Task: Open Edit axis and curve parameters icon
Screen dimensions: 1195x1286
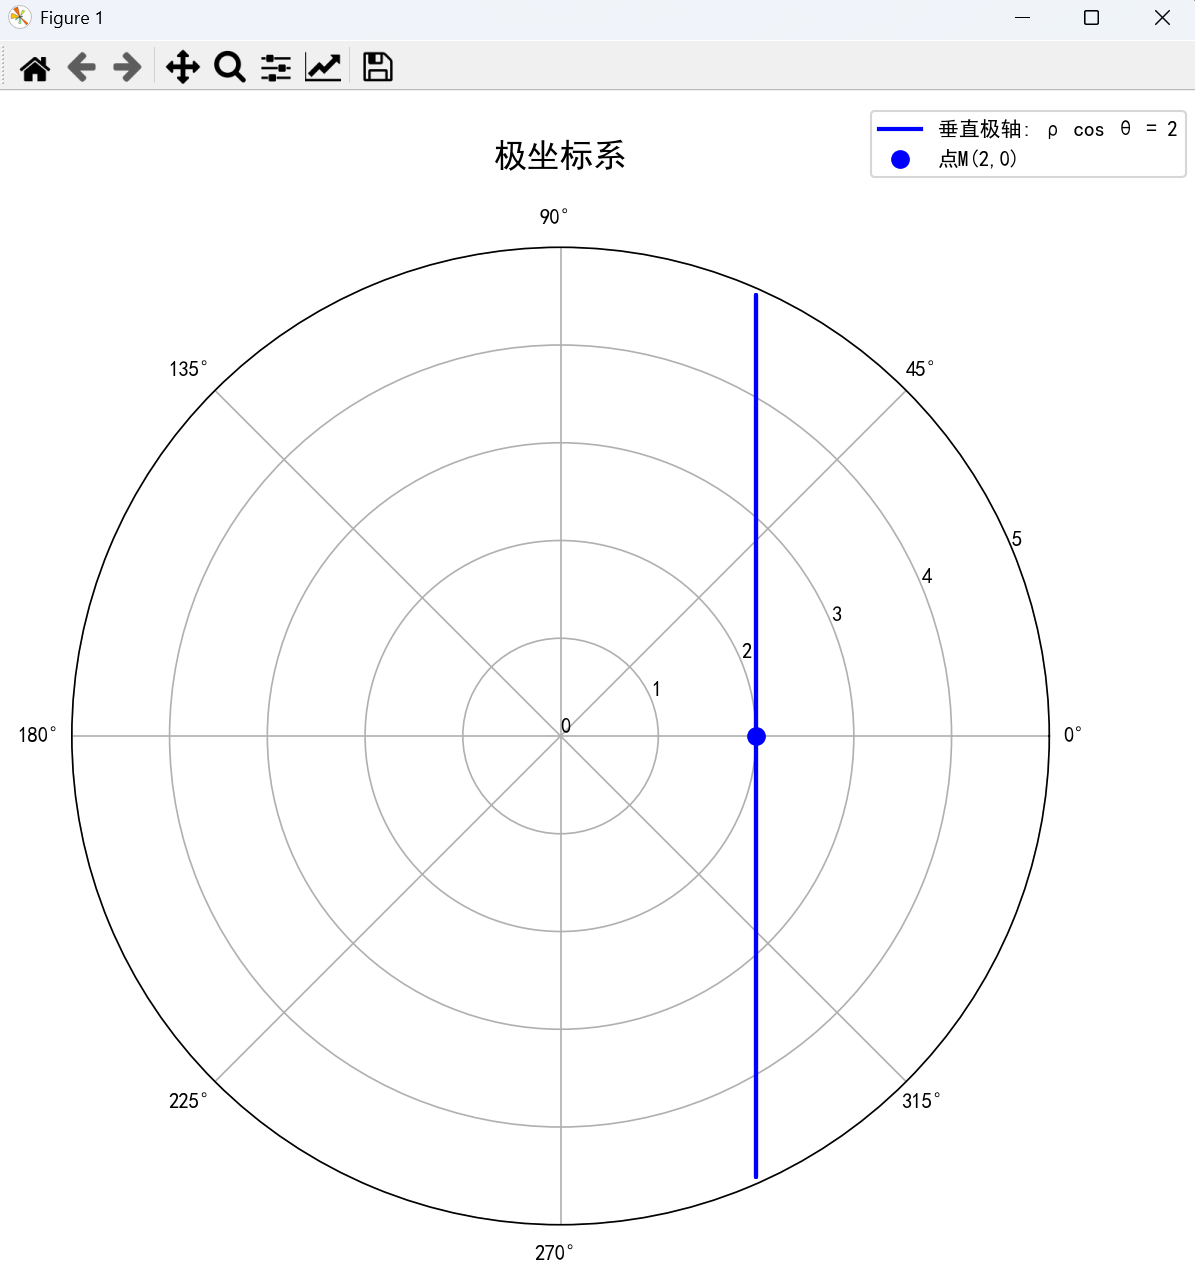Action: coord(323,68)
